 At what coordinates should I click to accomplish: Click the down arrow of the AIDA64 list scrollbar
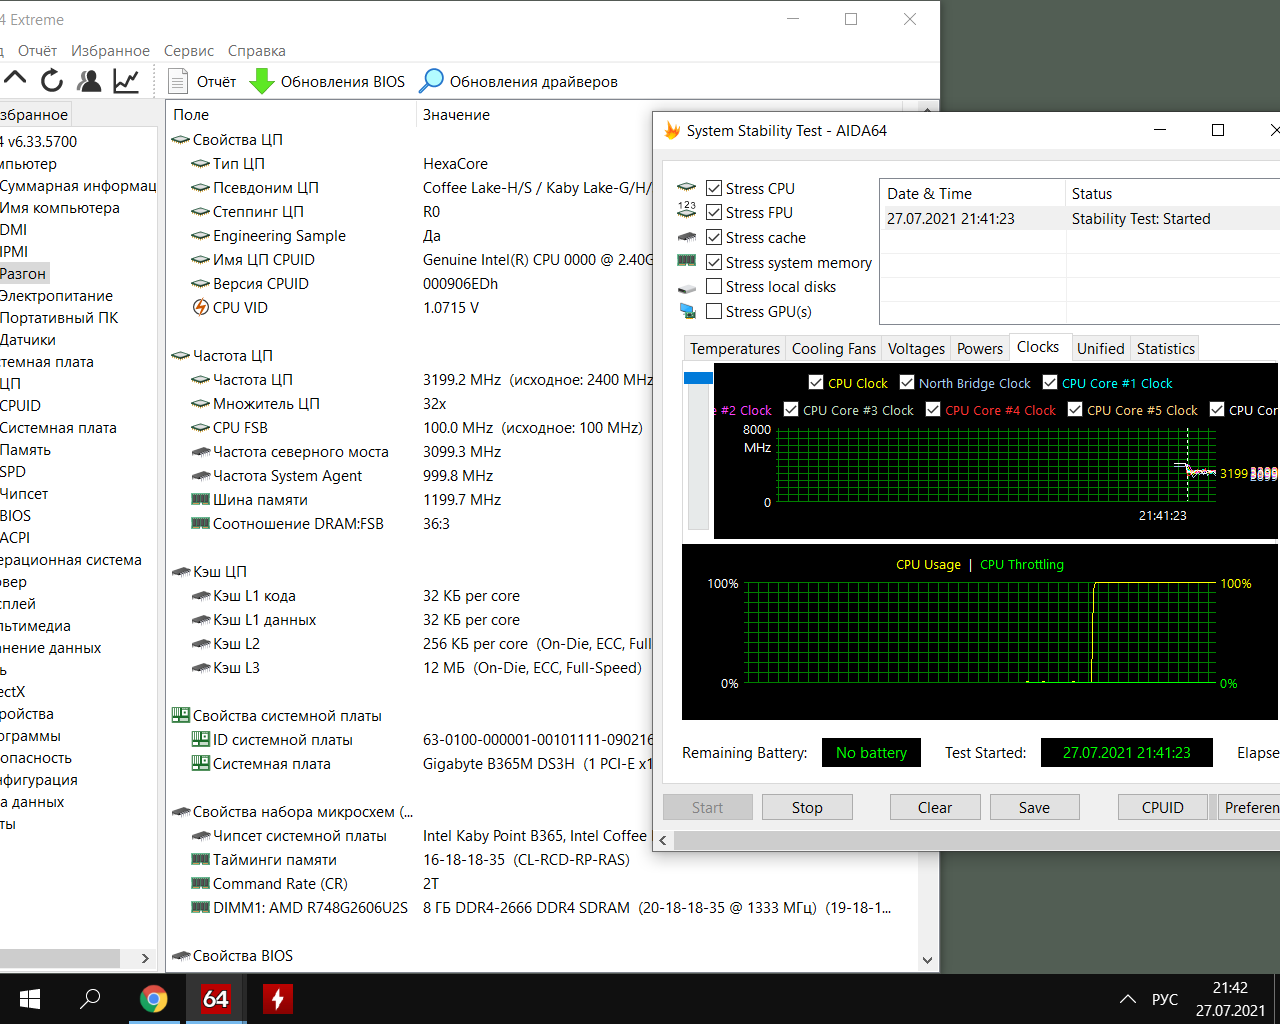(x=927, y=960)
